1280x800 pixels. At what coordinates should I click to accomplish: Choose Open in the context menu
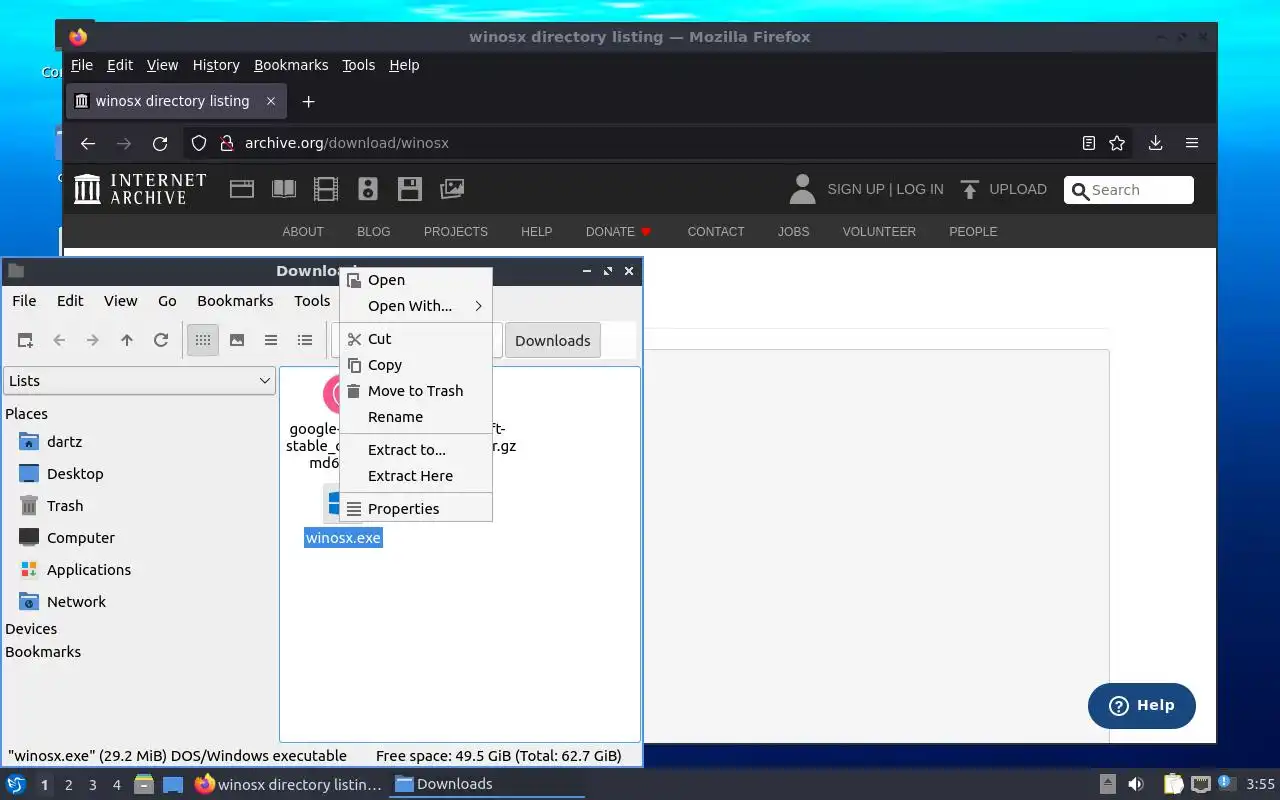pyautogui.click(x=416, y=280)
